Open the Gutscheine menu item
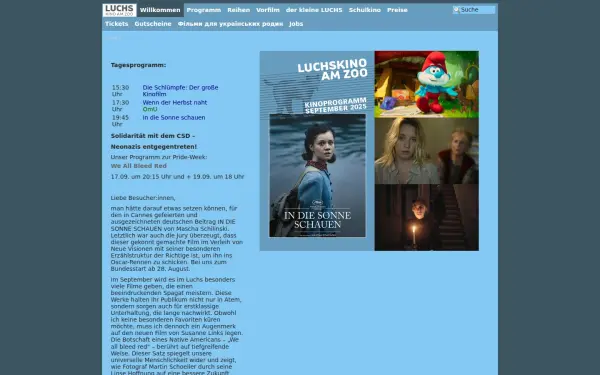Viewport: 600px width, 375px height. 153,24
